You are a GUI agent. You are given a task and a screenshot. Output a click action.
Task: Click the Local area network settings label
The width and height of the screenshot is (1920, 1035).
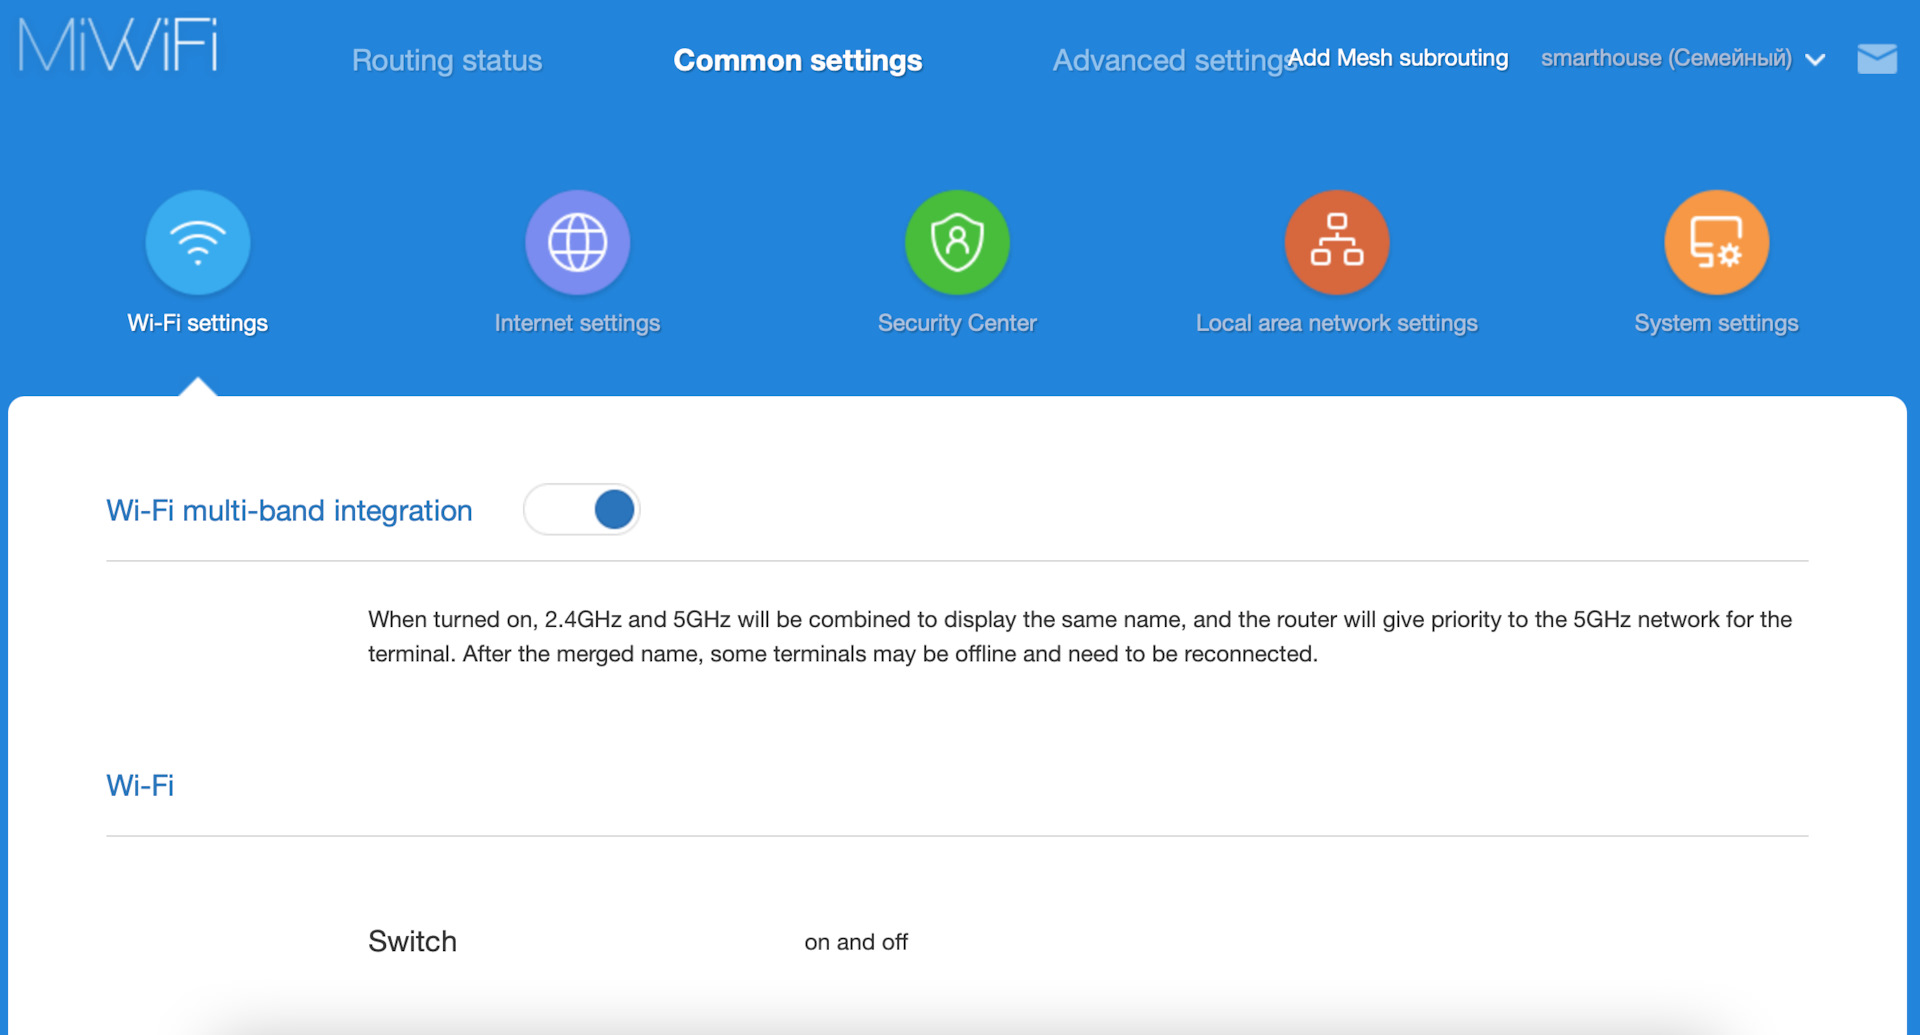[x=1336, y=323]
